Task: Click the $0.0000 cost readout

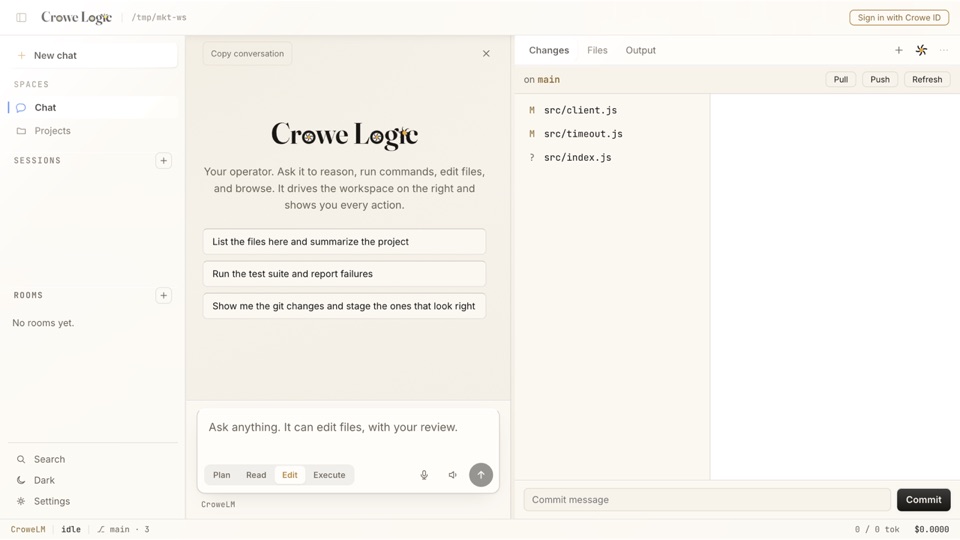Action: coord(931,530)
